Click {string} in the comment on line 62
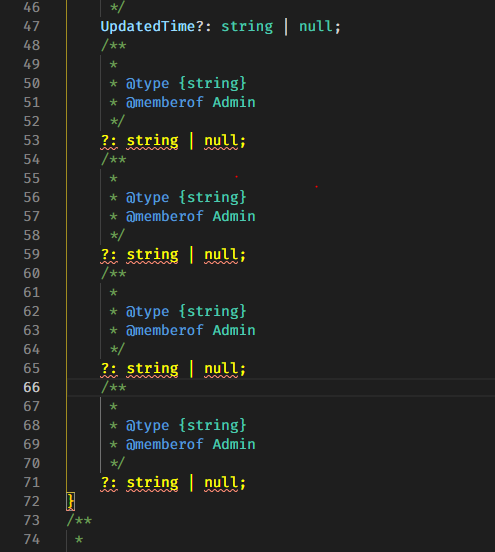 (213, 312)
